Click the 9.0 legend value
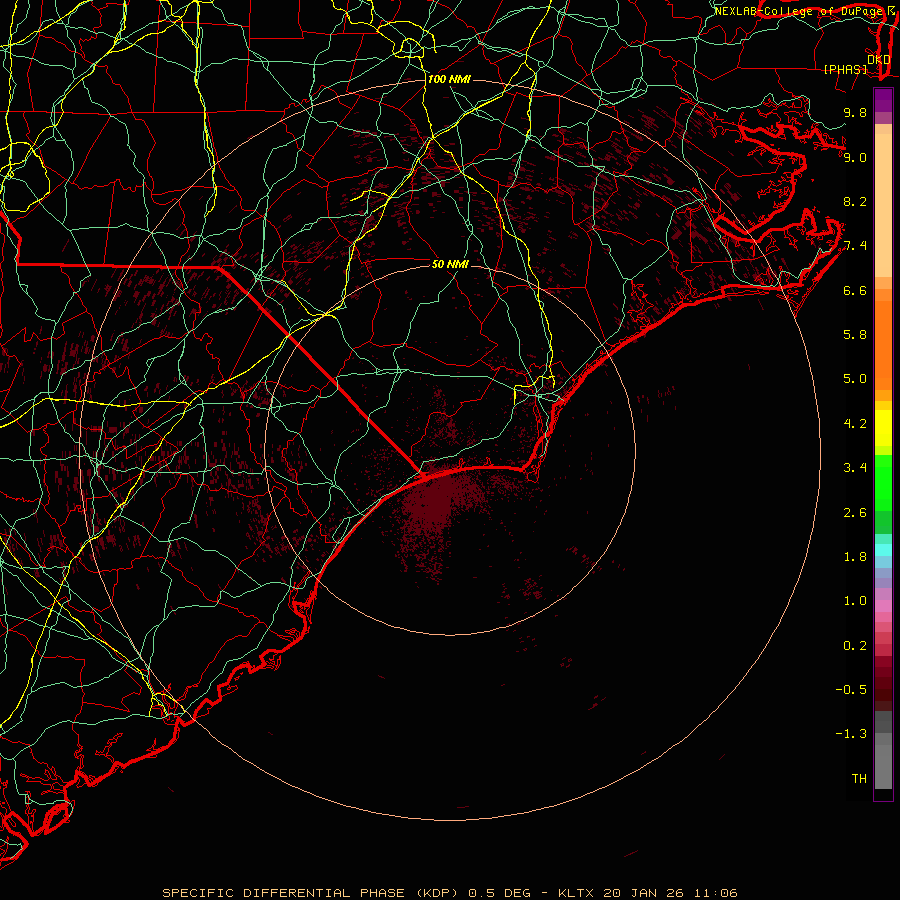The width and height of the screenshot is (900, 900). tap(855, 157)
